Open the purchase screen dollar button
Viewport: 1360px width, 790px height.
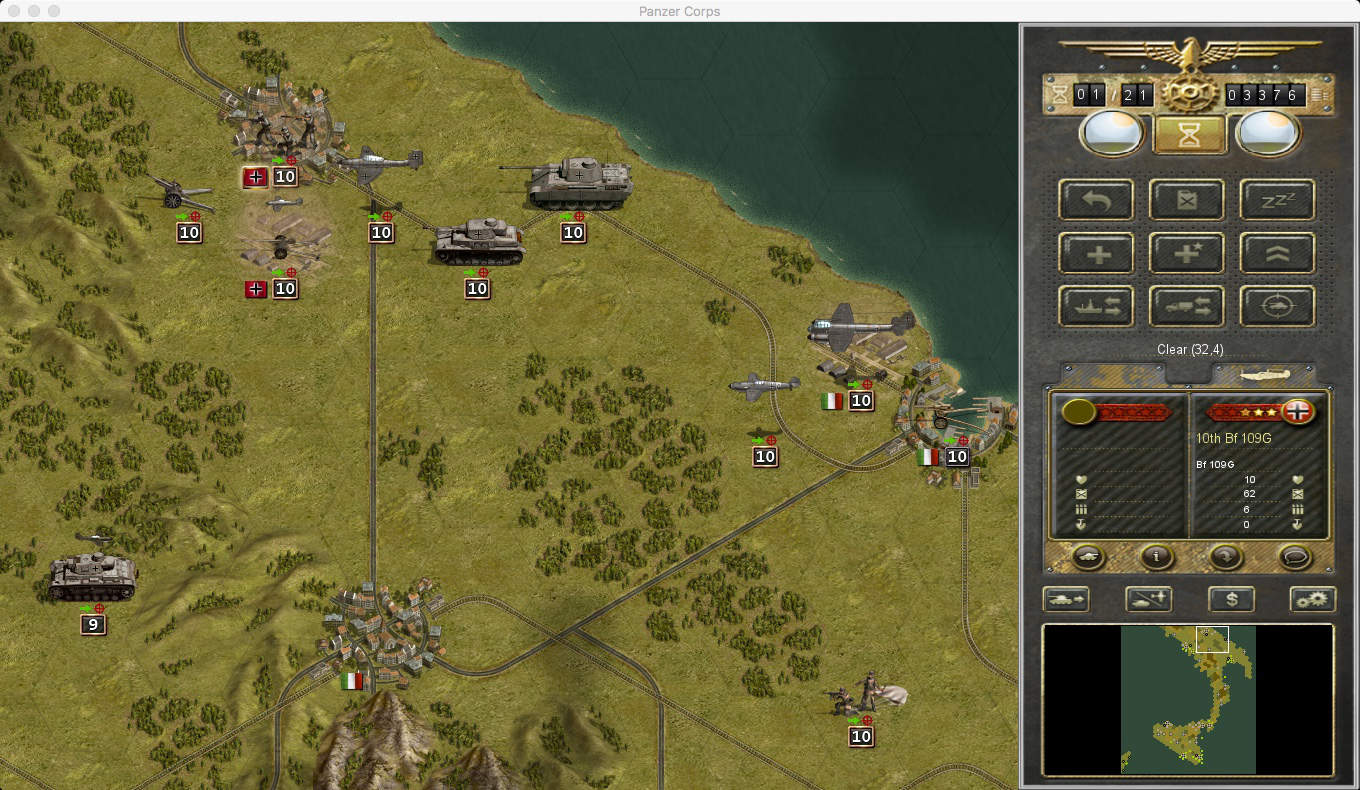click(1231, 599)
